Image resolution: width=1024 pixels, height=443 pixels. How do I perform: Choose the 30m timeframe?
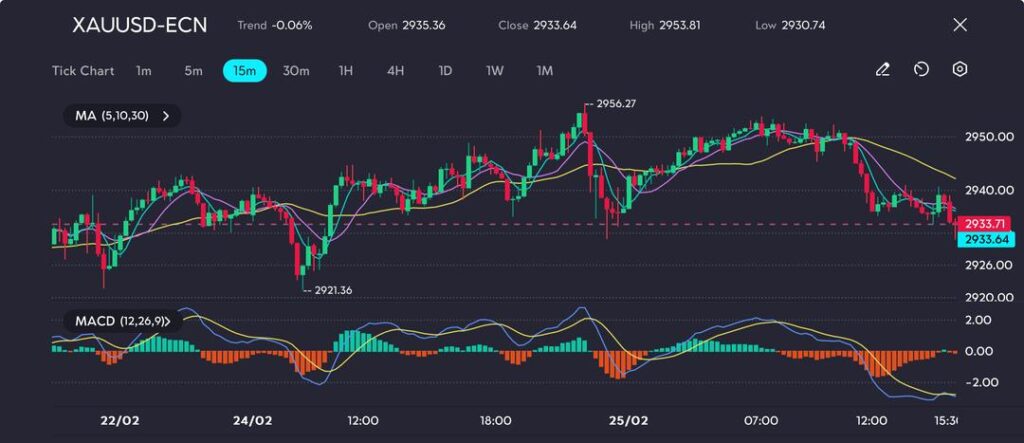point(296,71)
